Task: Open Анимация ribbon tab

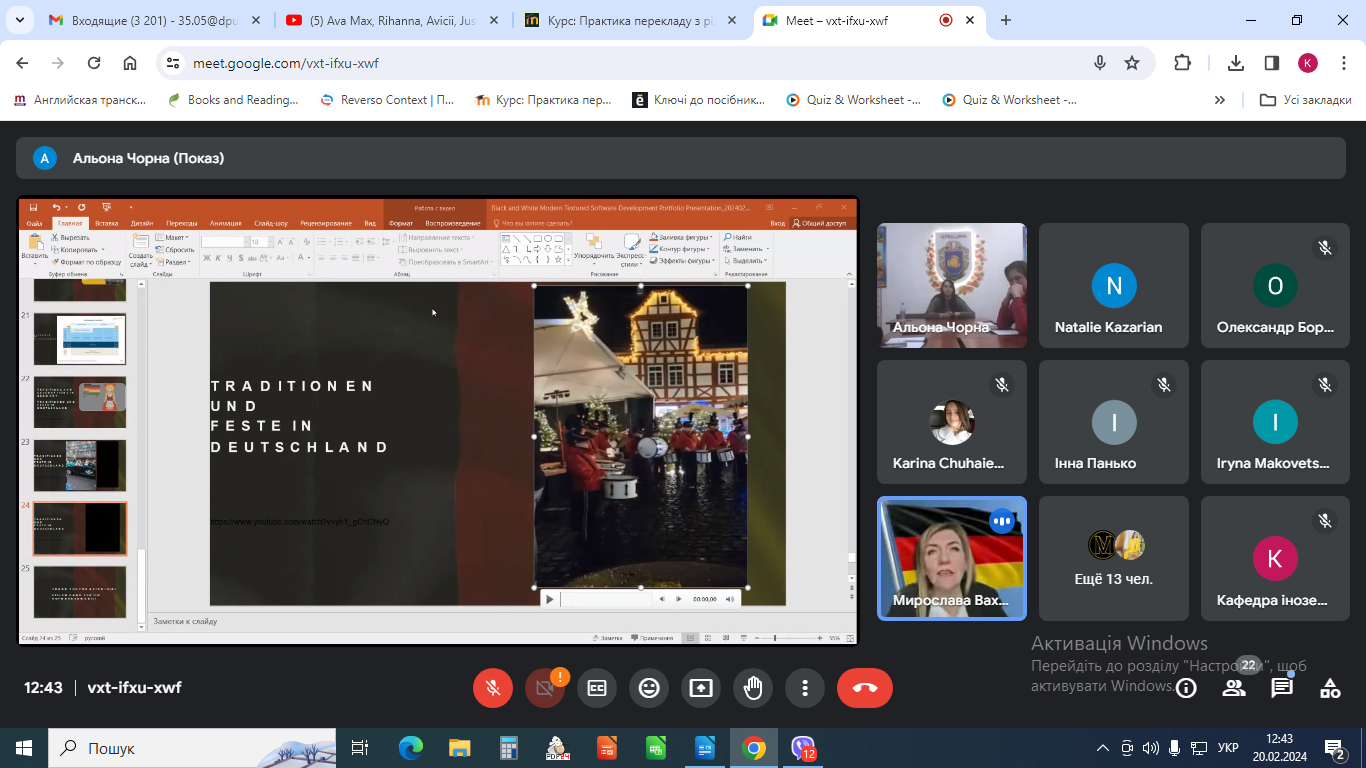Action: tap(226, 223)
